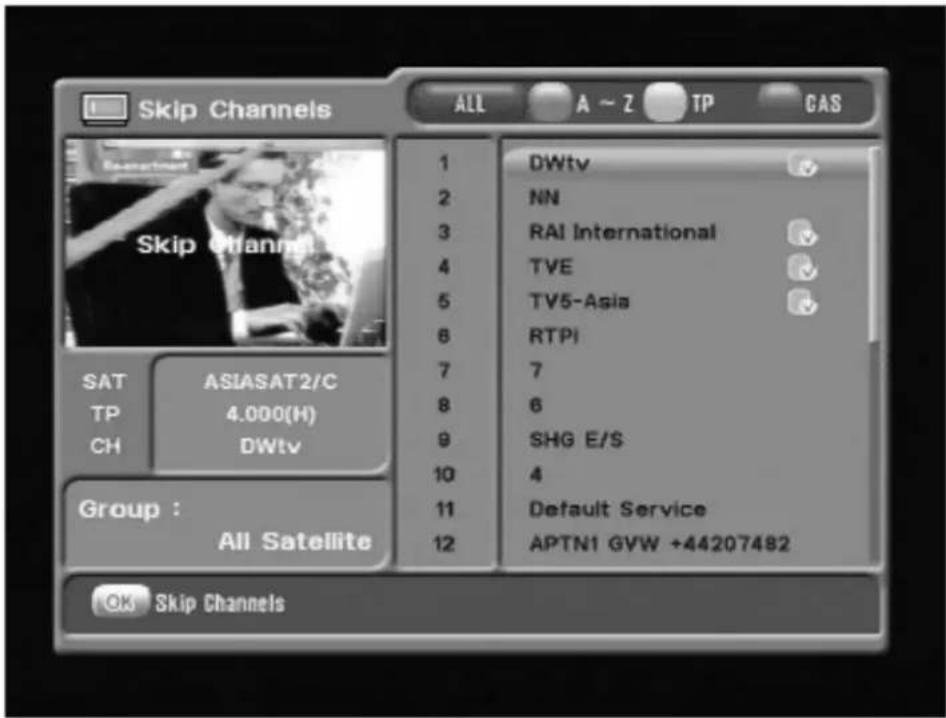The width and height of the screenshot is (946, 718).
Task: Click the Skip Channels window title
Action: [x=235, y=110]
